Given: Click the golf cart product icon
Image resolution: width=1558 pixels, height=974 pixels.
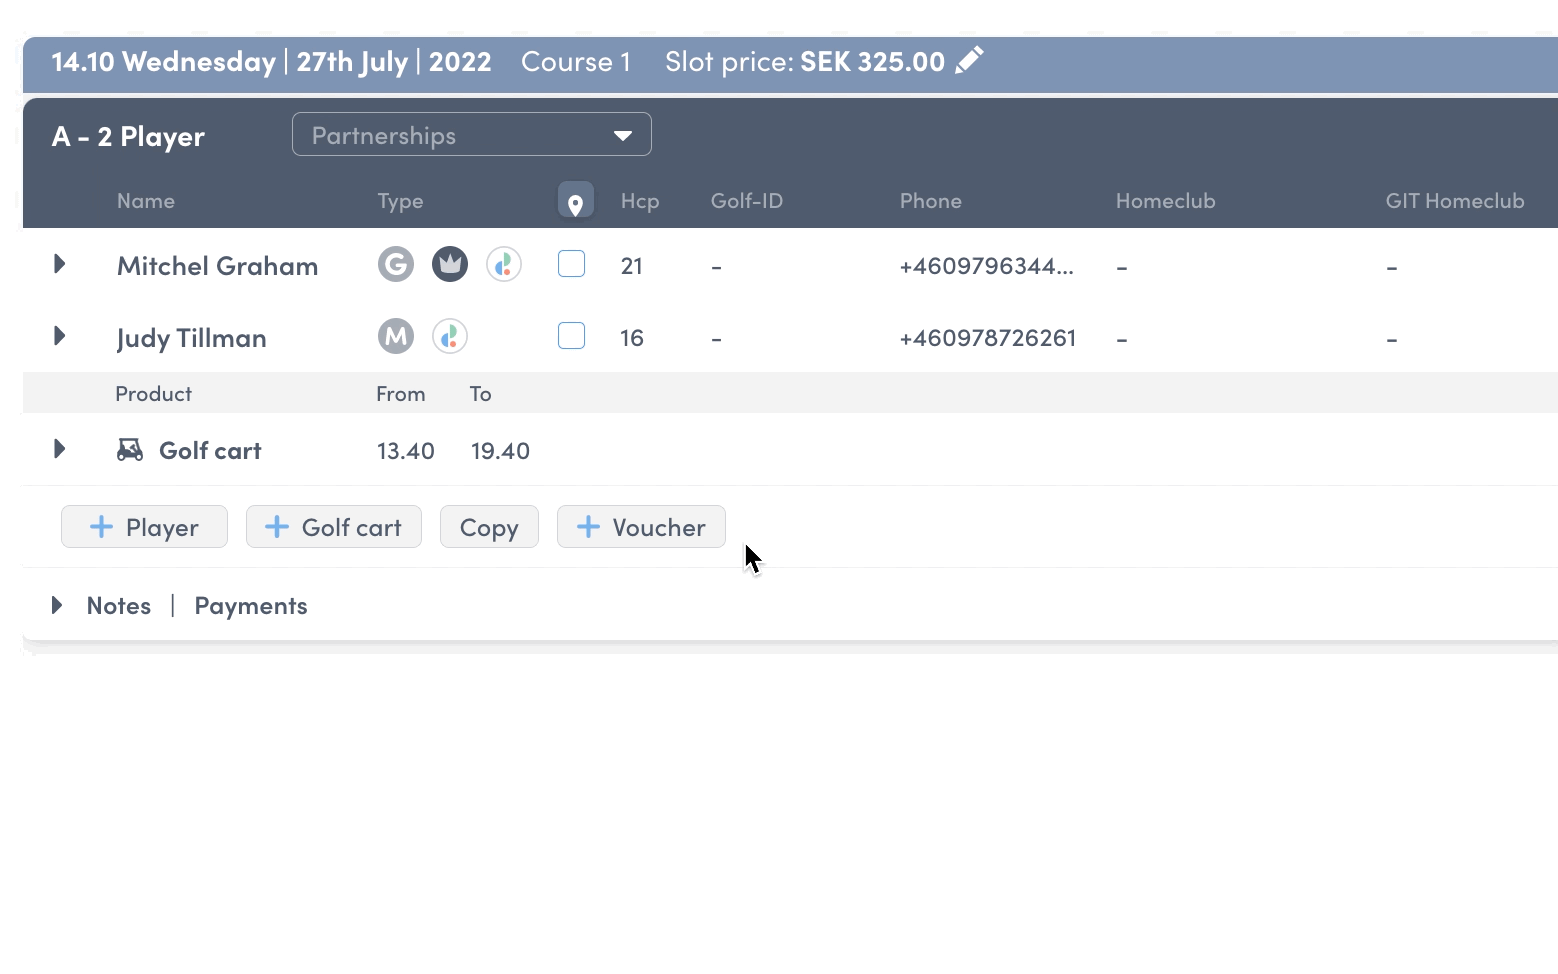Looking at the screenshot, I should [x=130, y=450].
